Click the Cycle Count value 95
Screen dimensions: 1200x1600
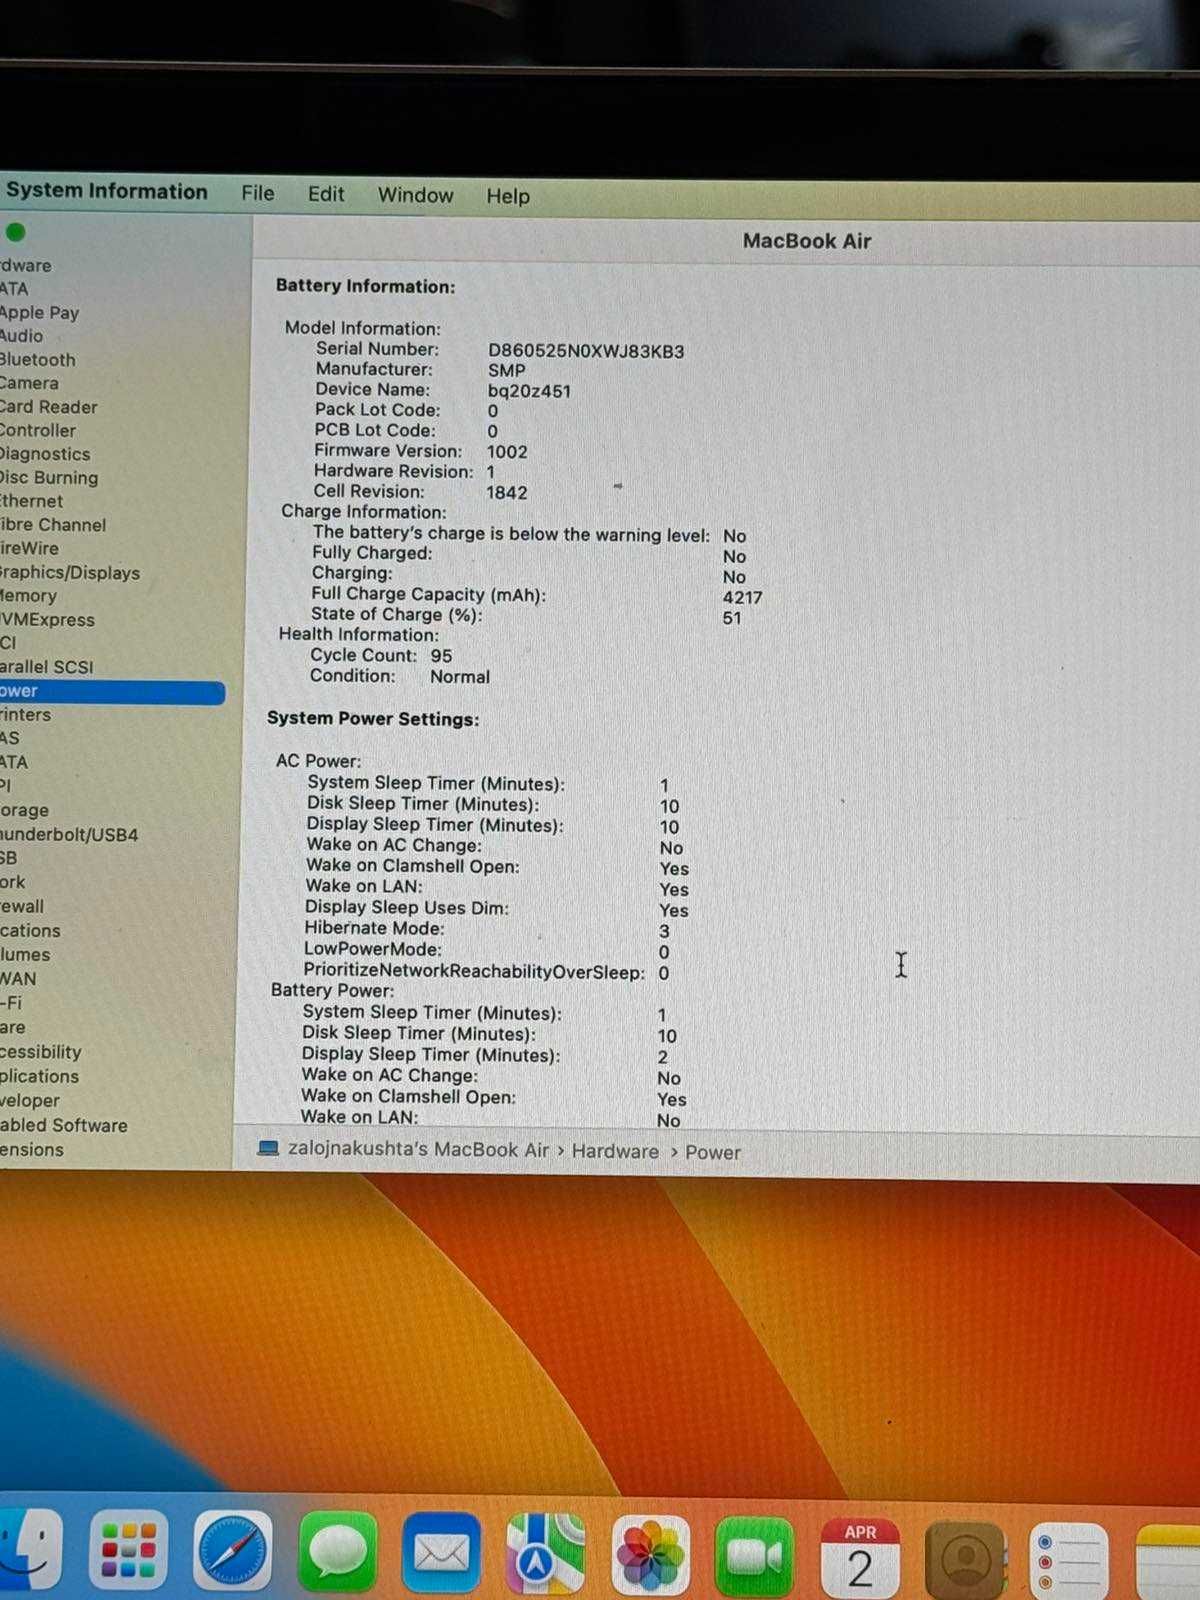(x=441, y=656)
